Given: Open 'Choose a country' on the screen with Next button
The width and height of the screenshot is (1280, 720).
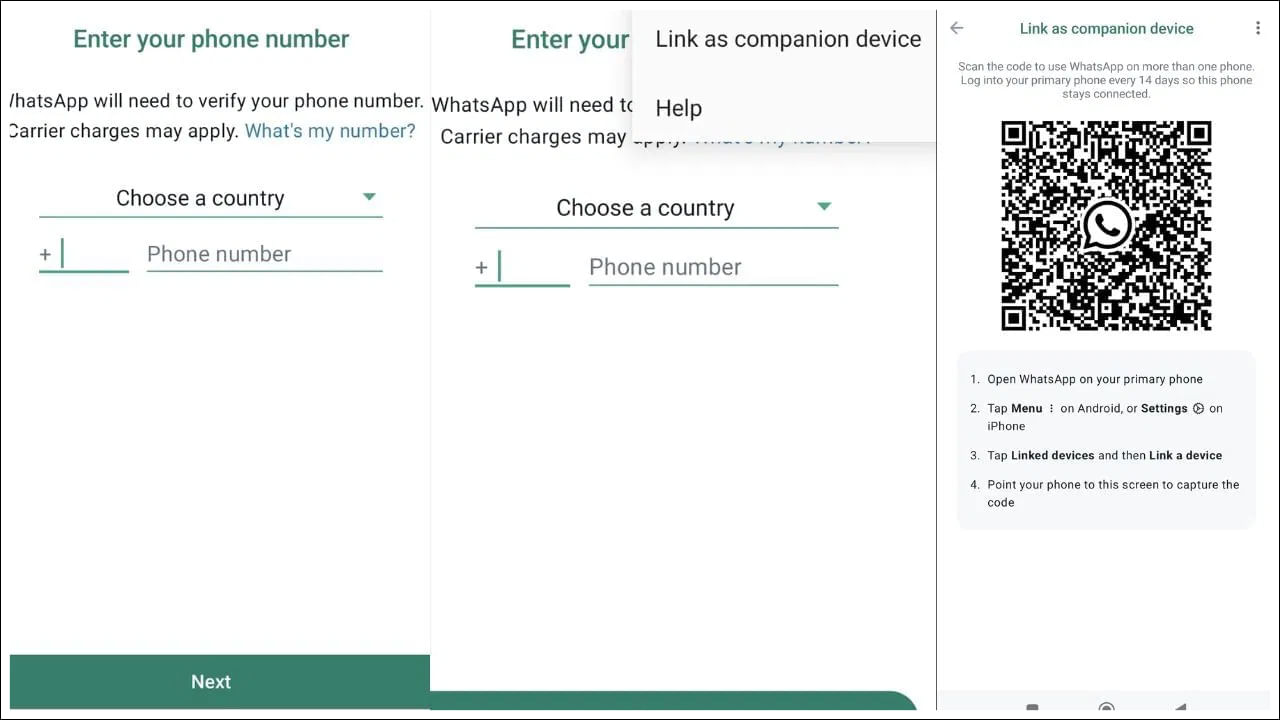Looking at the screenshot, I should [x=211, y=198].
